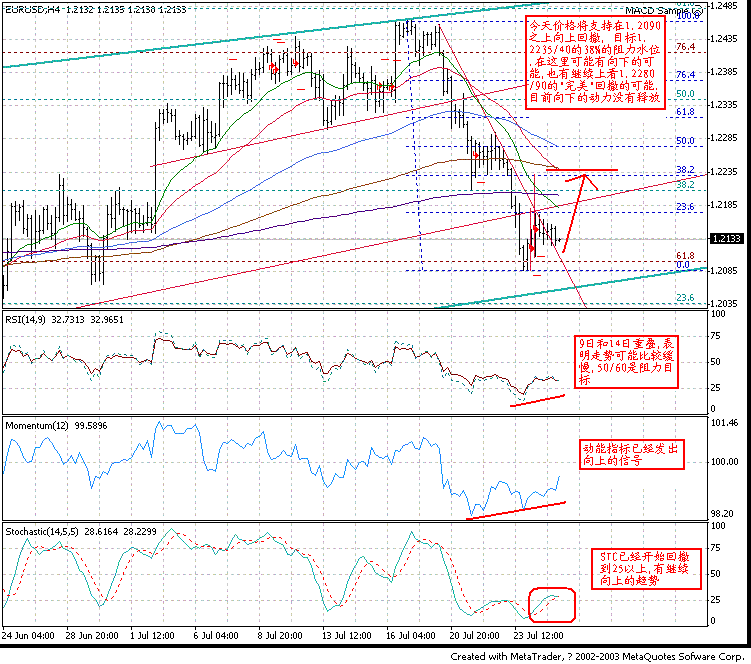751x664 pixels.
Task: Click the 1.2235 price axis label
Action: [x=724, y=172]
